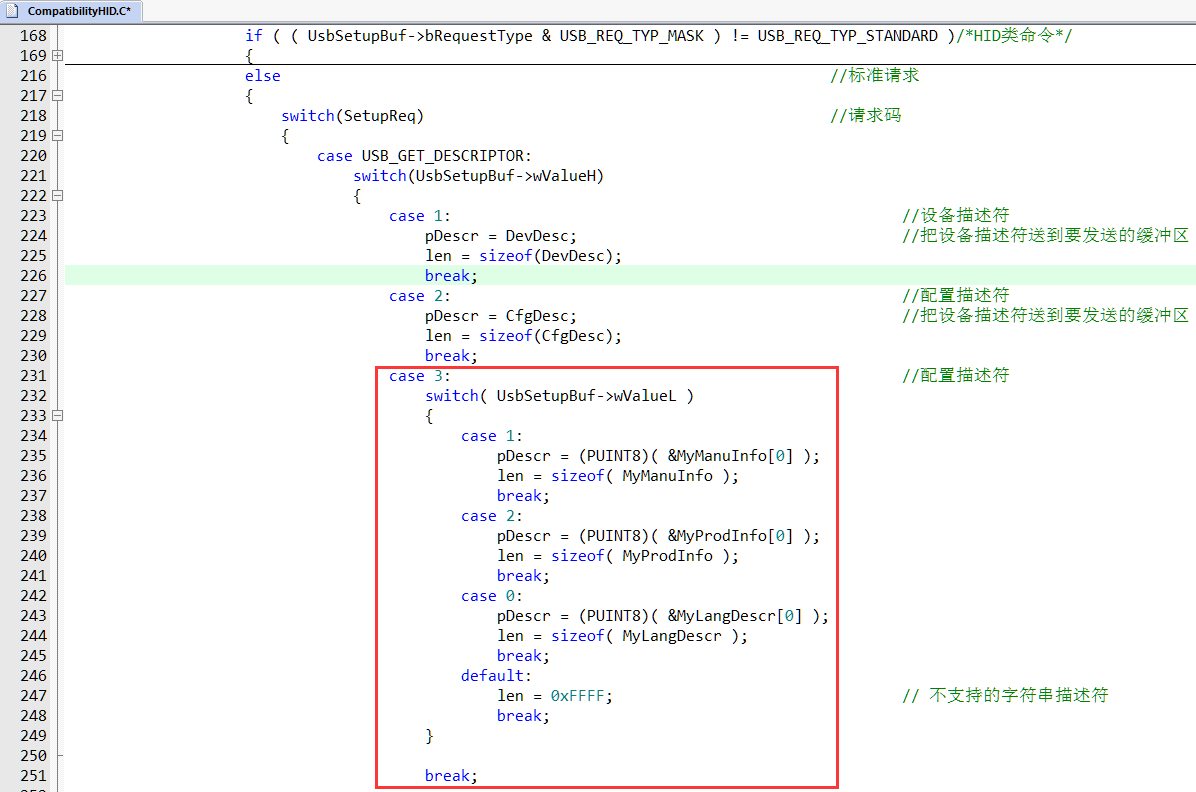Collapse the wValueL switch block at line 233

tap(57, 416)
